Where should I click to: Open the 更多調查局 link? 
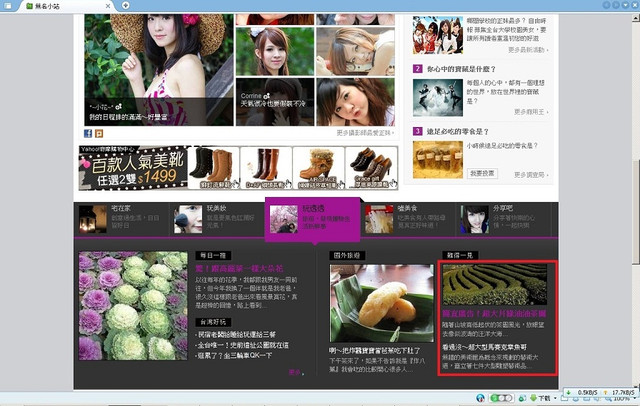[x=531, y=175]
